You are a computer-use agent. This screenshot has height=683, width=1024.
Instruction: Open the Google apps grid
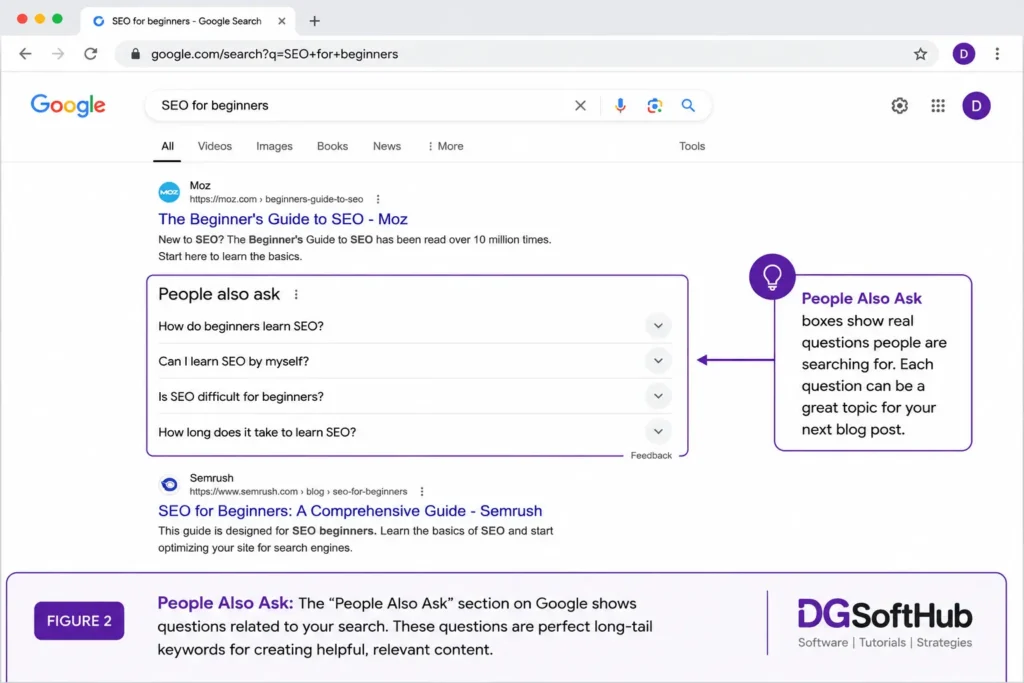click(x=938, y=105)
